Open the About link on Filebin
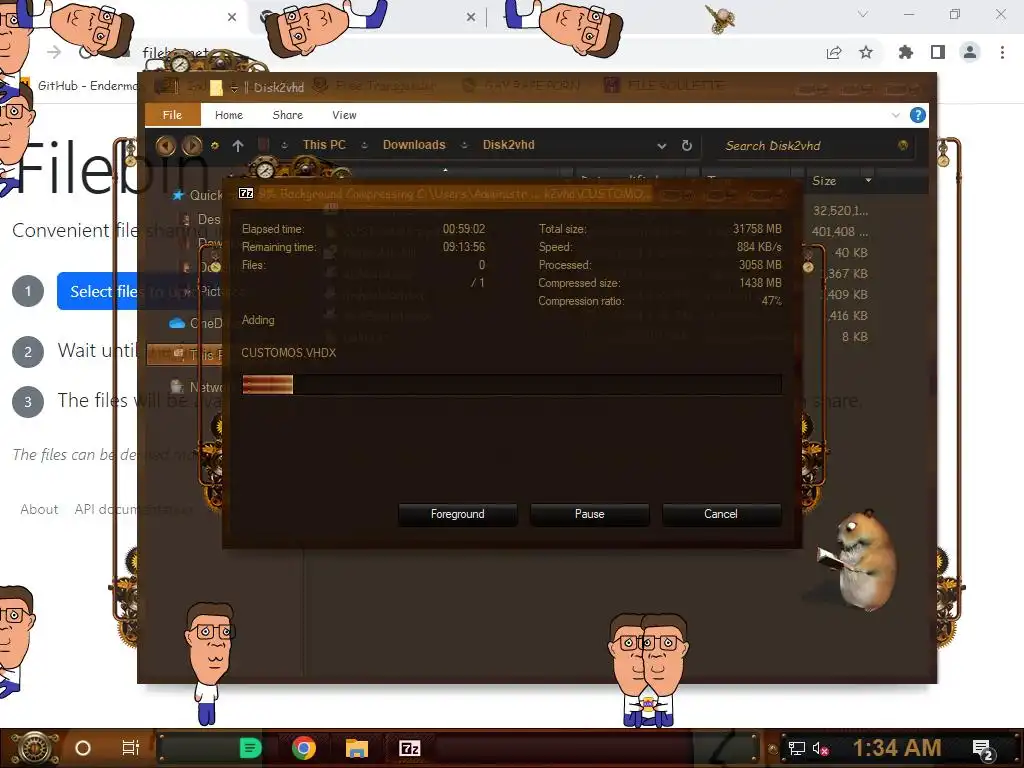This screenshot has width=1024, height=768. 39,509
